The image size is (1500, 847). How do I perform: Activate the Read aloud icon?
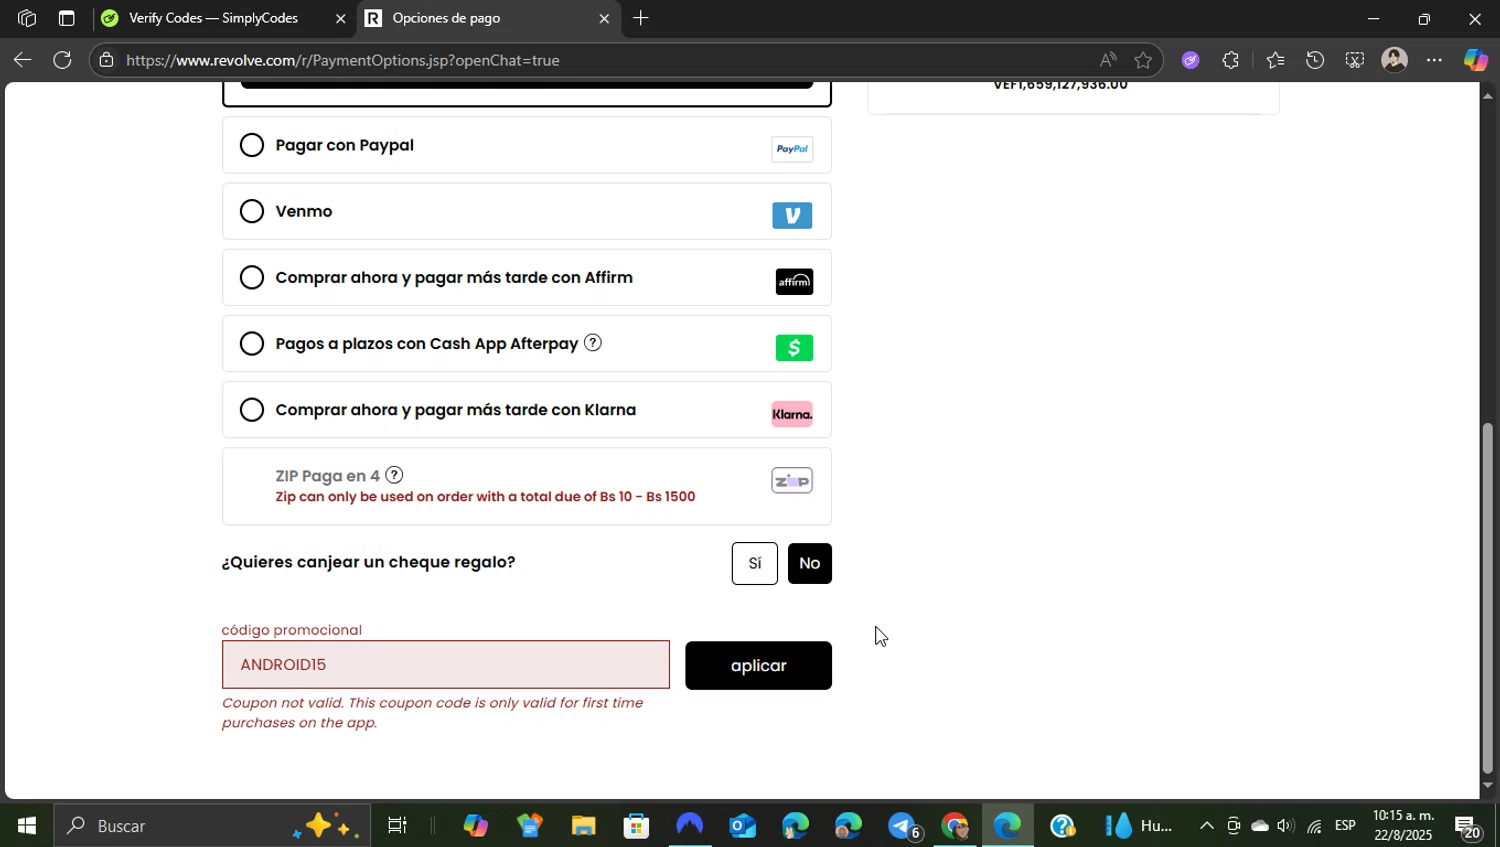(x=1108, y=60)
